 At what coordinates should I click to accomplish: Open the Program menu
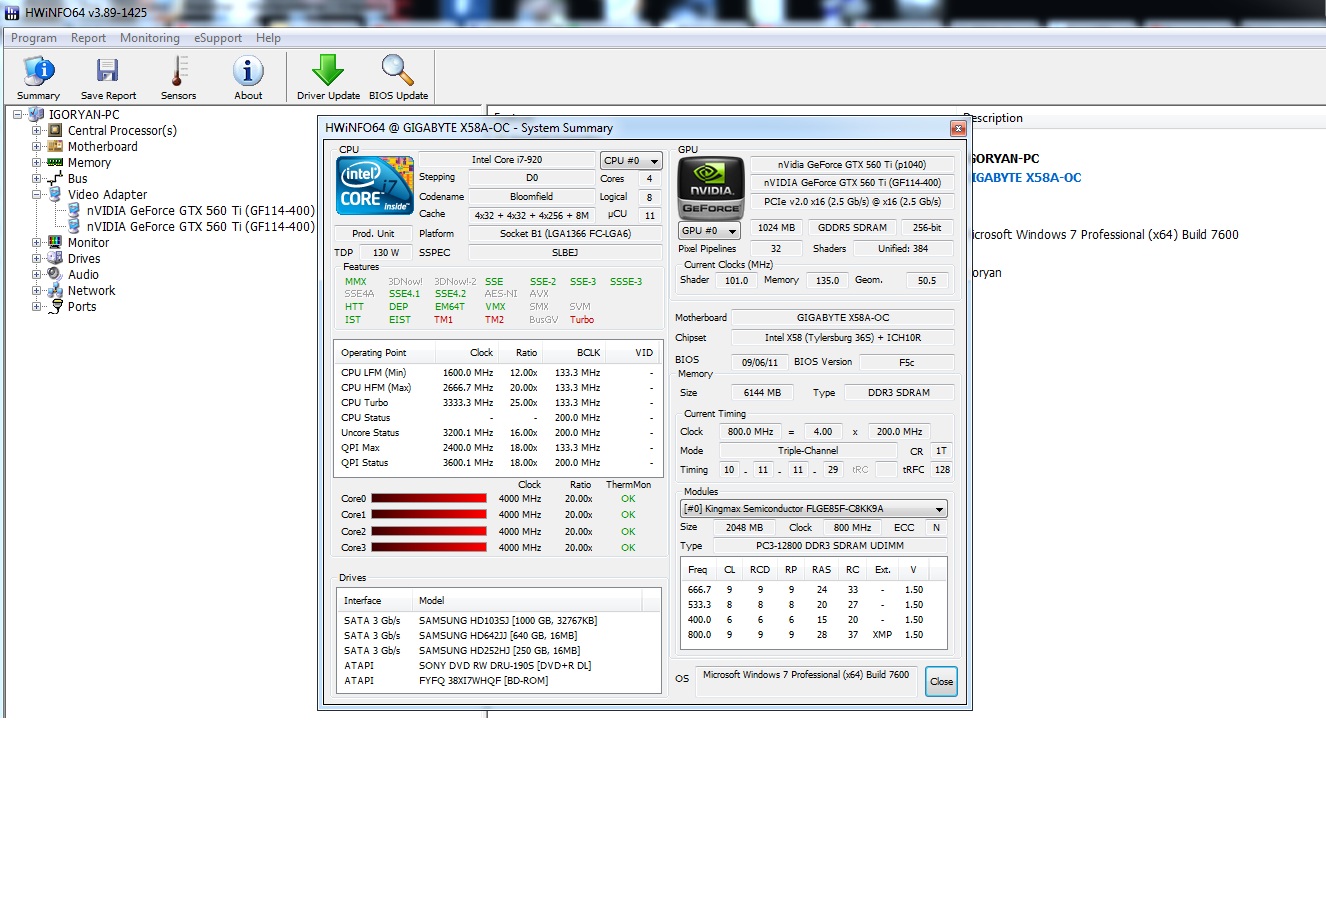[34, 38]
